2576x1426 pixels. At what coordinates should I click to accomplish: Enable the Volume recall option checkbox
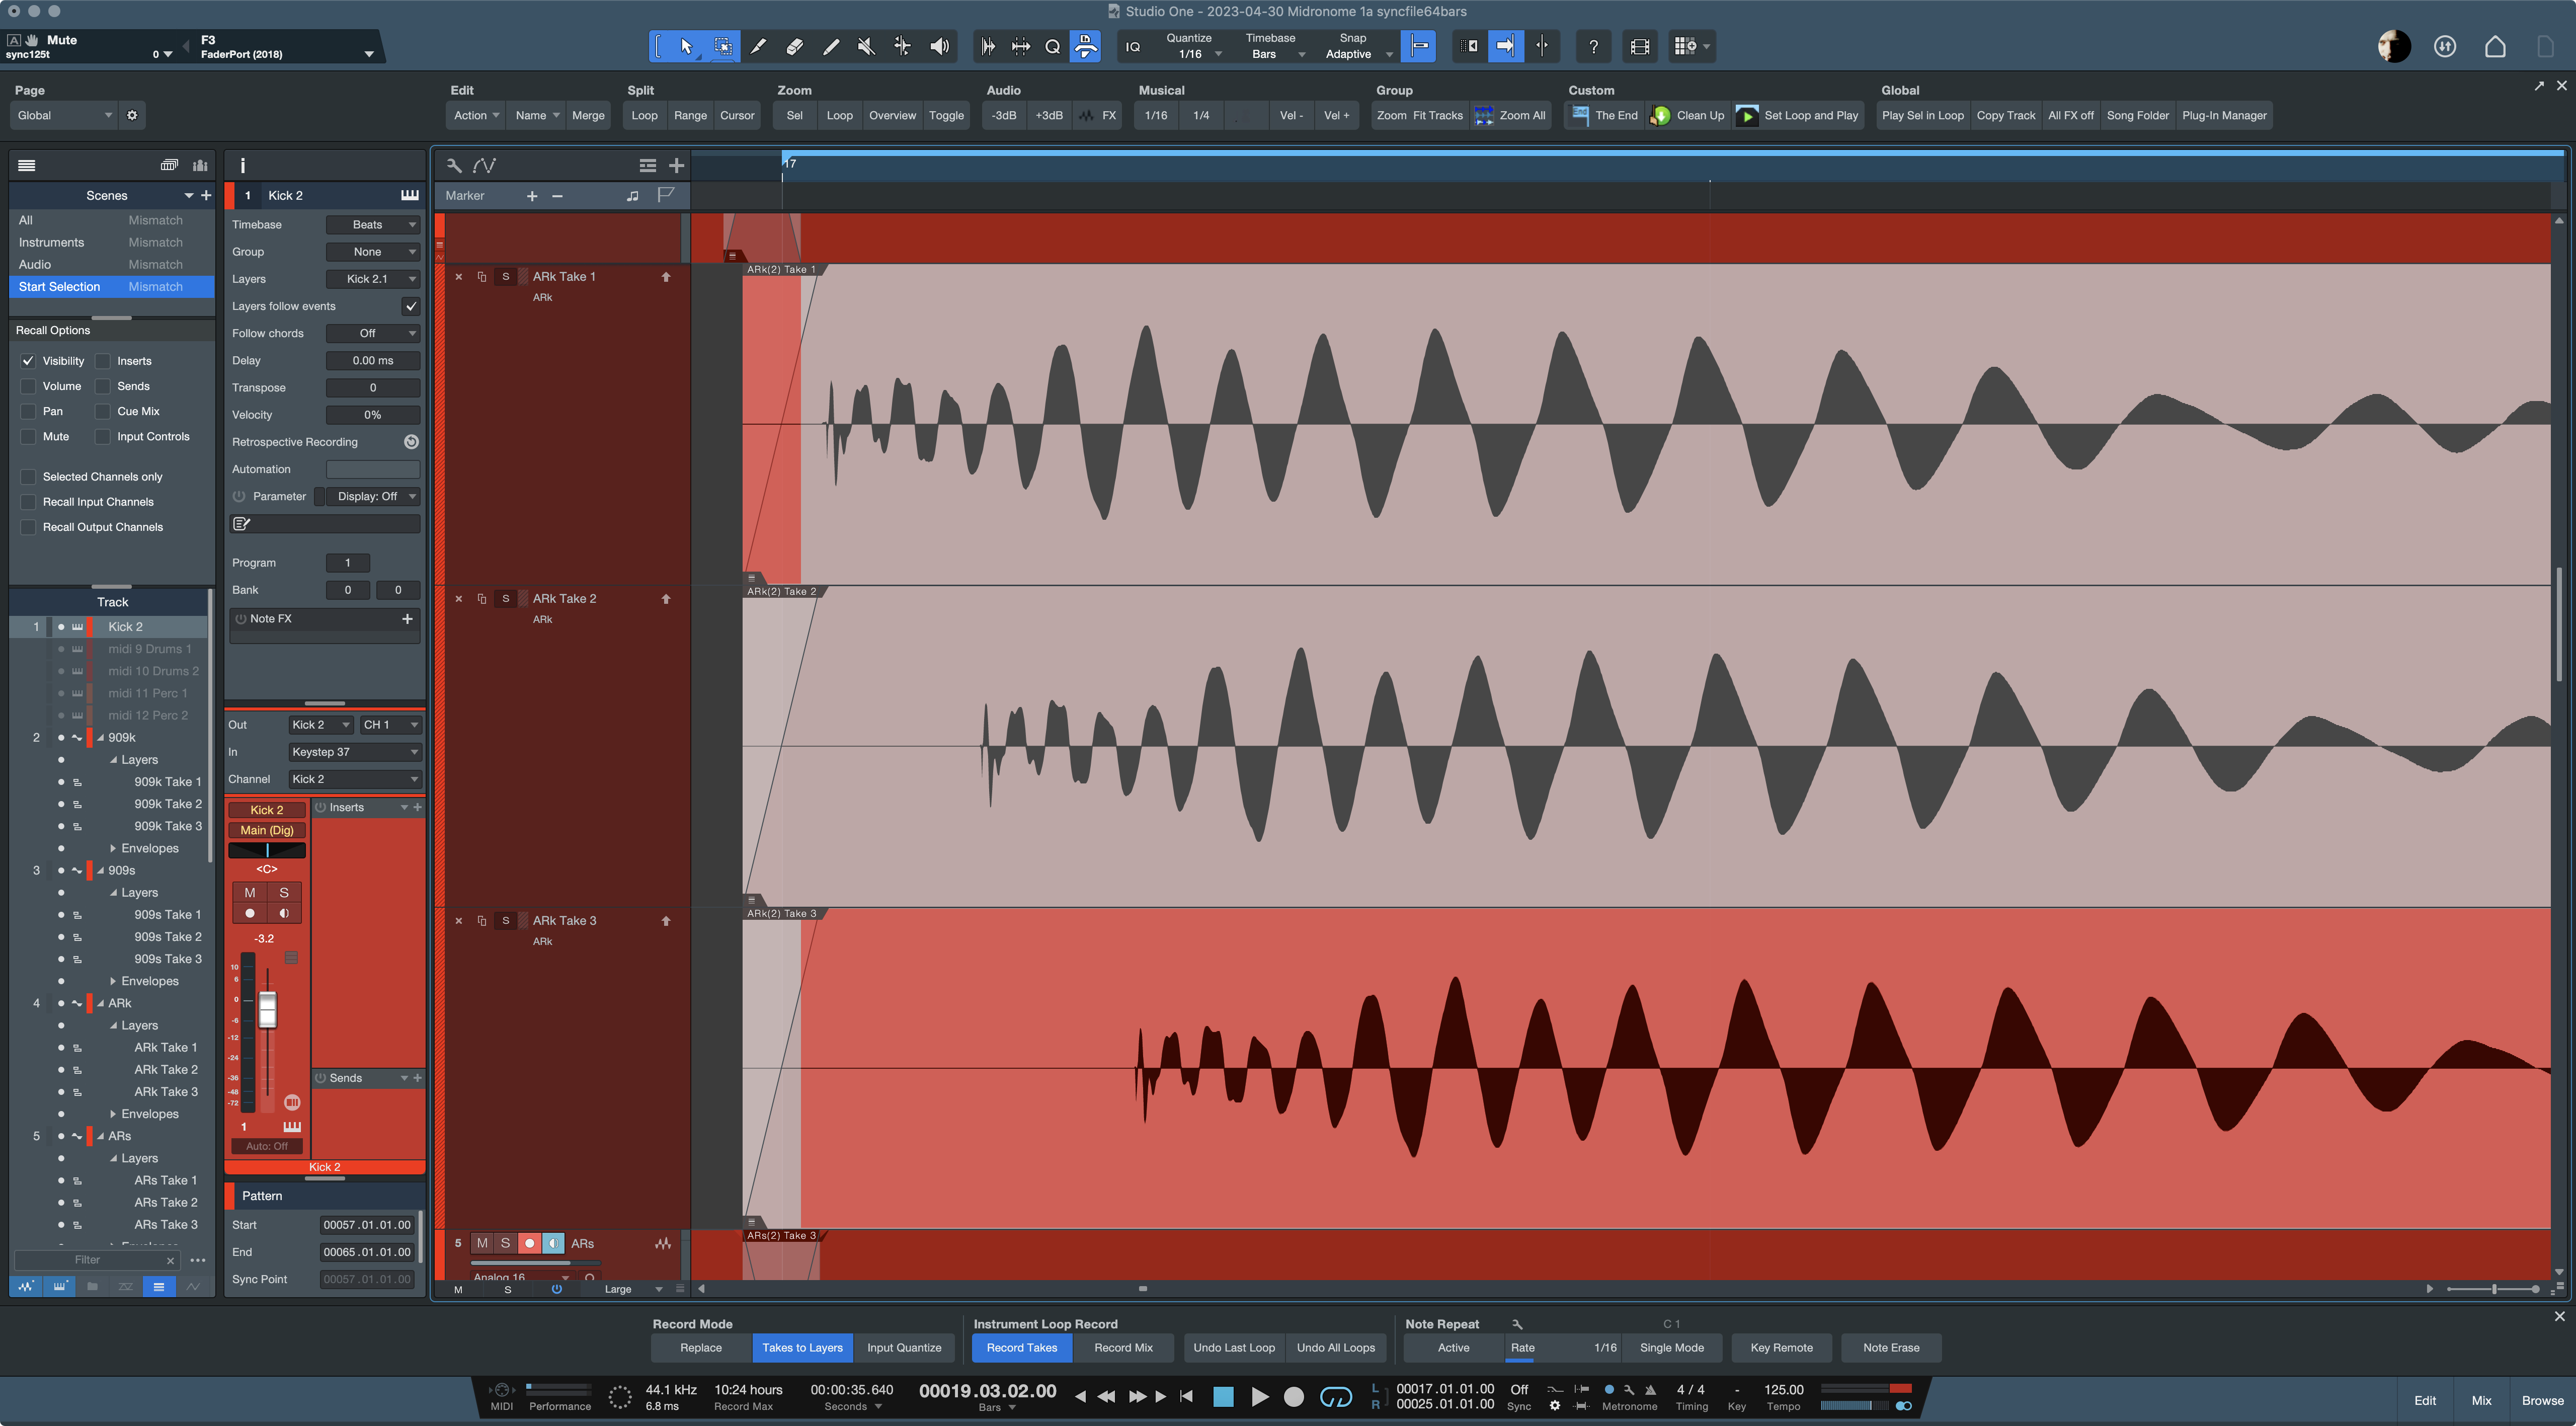(28, 386)
